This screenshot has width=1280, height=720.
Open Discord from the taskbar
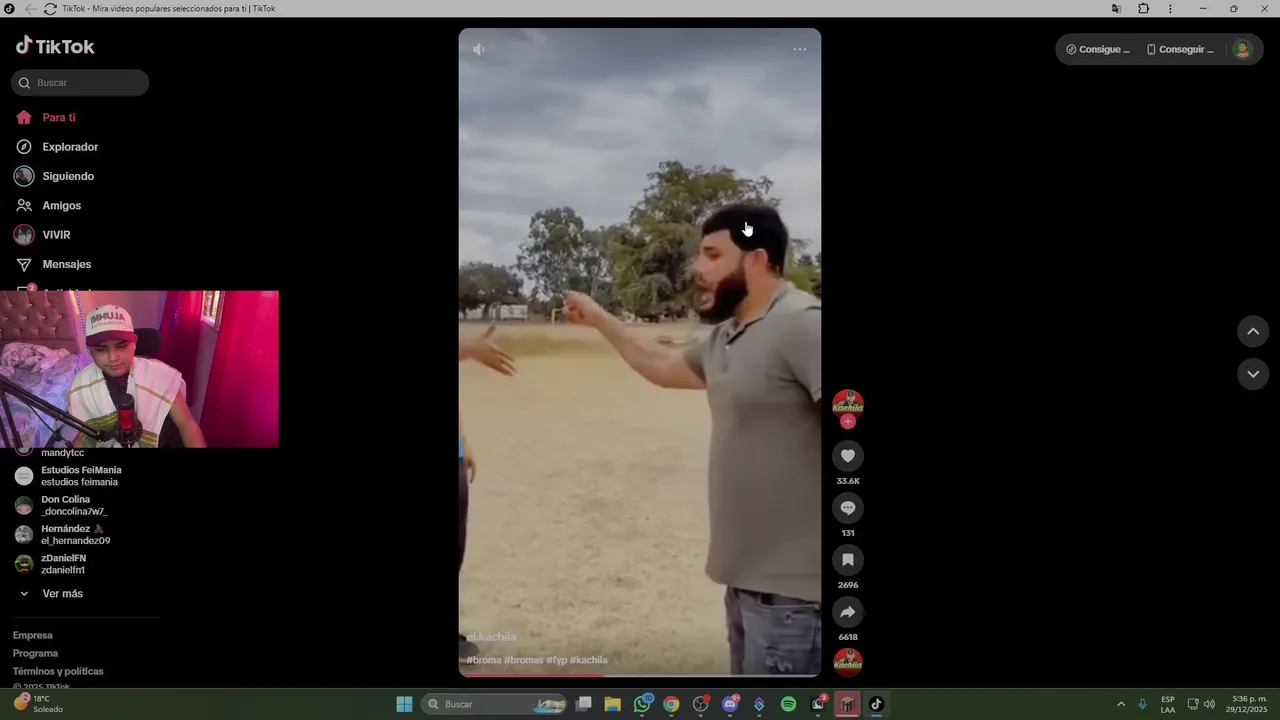(x=730, y=704)
